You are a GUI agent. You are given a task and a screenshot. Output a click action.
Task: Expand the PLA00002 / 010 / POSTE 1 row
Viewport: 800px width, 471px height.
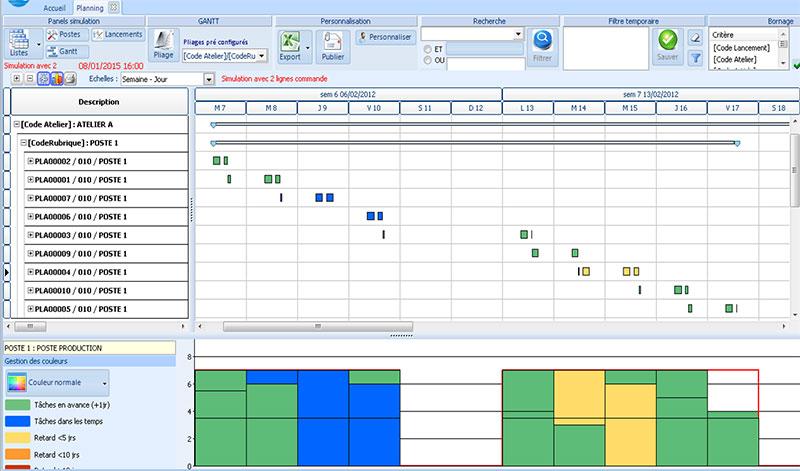30,161
